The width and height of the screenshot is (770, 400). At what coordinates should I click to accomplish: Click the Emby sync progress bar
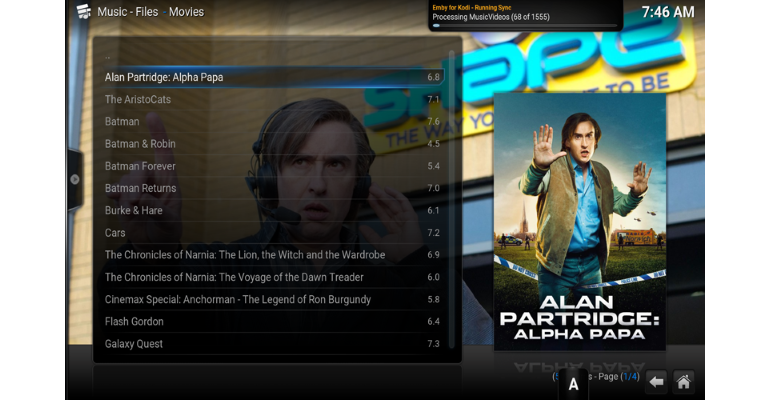(x=524, y=26)
